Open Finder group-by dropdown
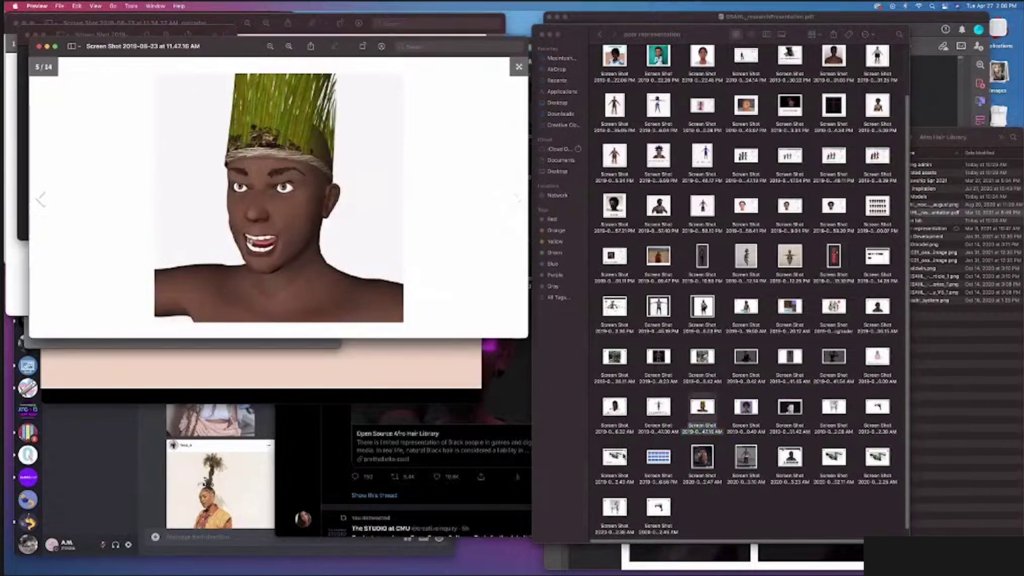Image resolution: width=1024 pixels, height=576 pixels. tap(814, 35)
